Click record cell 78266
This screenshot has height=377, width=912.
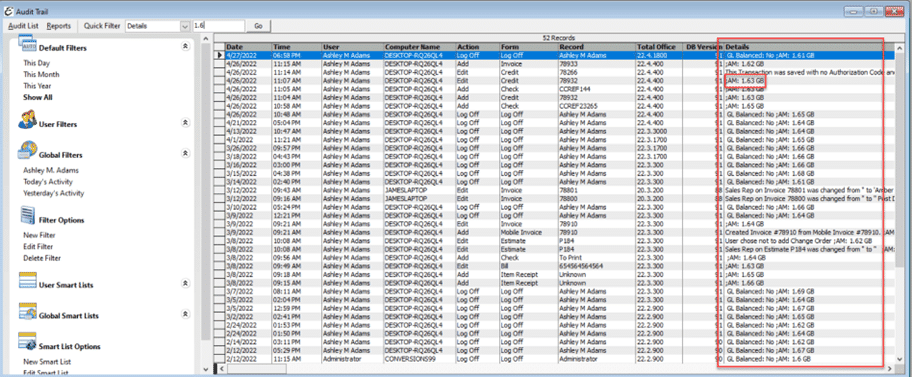pos(596,72)
